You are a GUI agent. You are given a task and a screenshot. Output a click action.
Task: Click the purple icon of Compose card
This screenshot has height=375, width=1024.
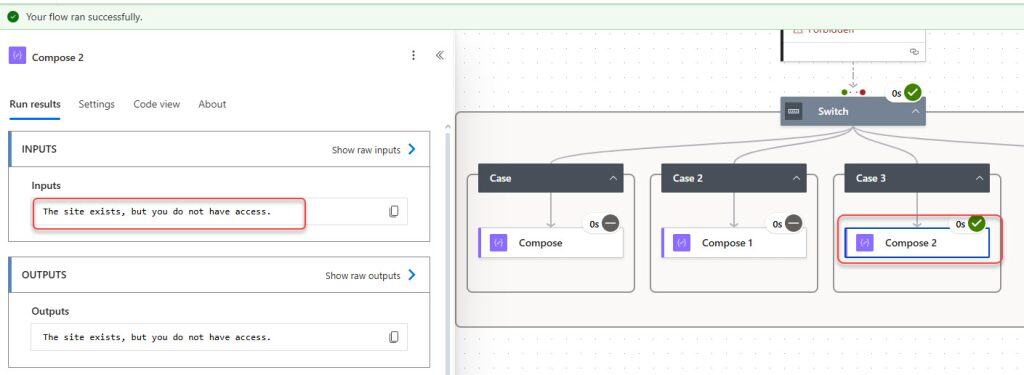tap(498, 242)
